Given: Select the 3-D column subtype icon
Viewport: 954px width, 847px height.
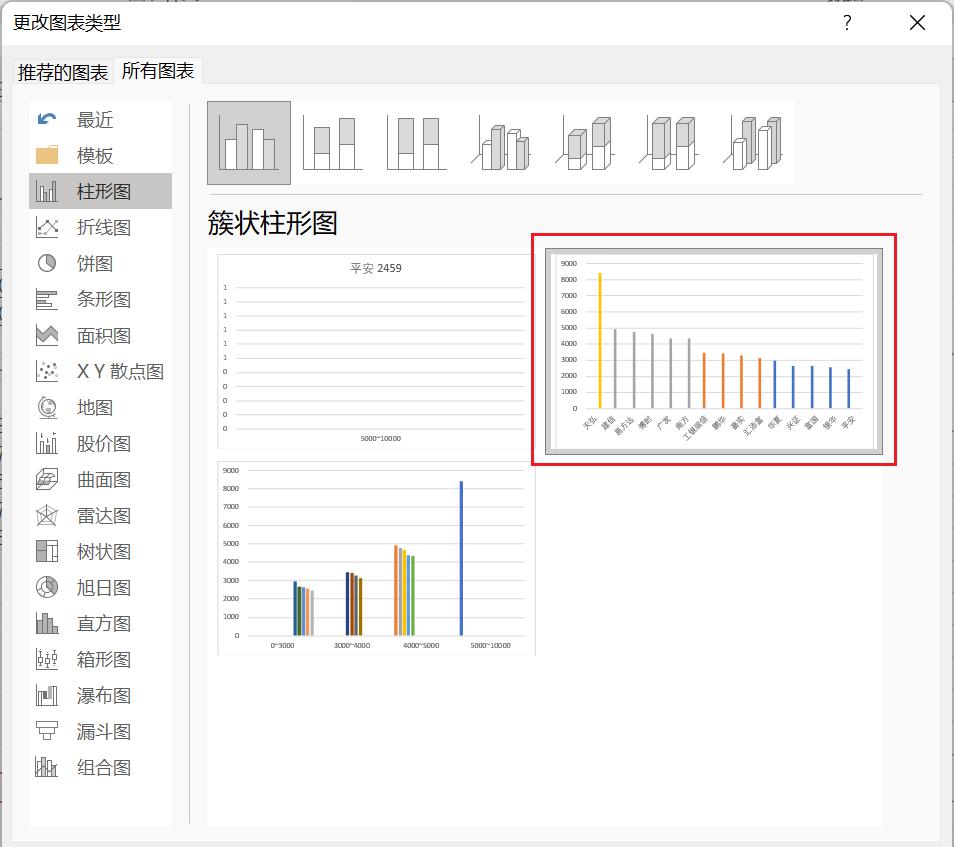Looking at the screenshot, I should [x=753, y=143].
